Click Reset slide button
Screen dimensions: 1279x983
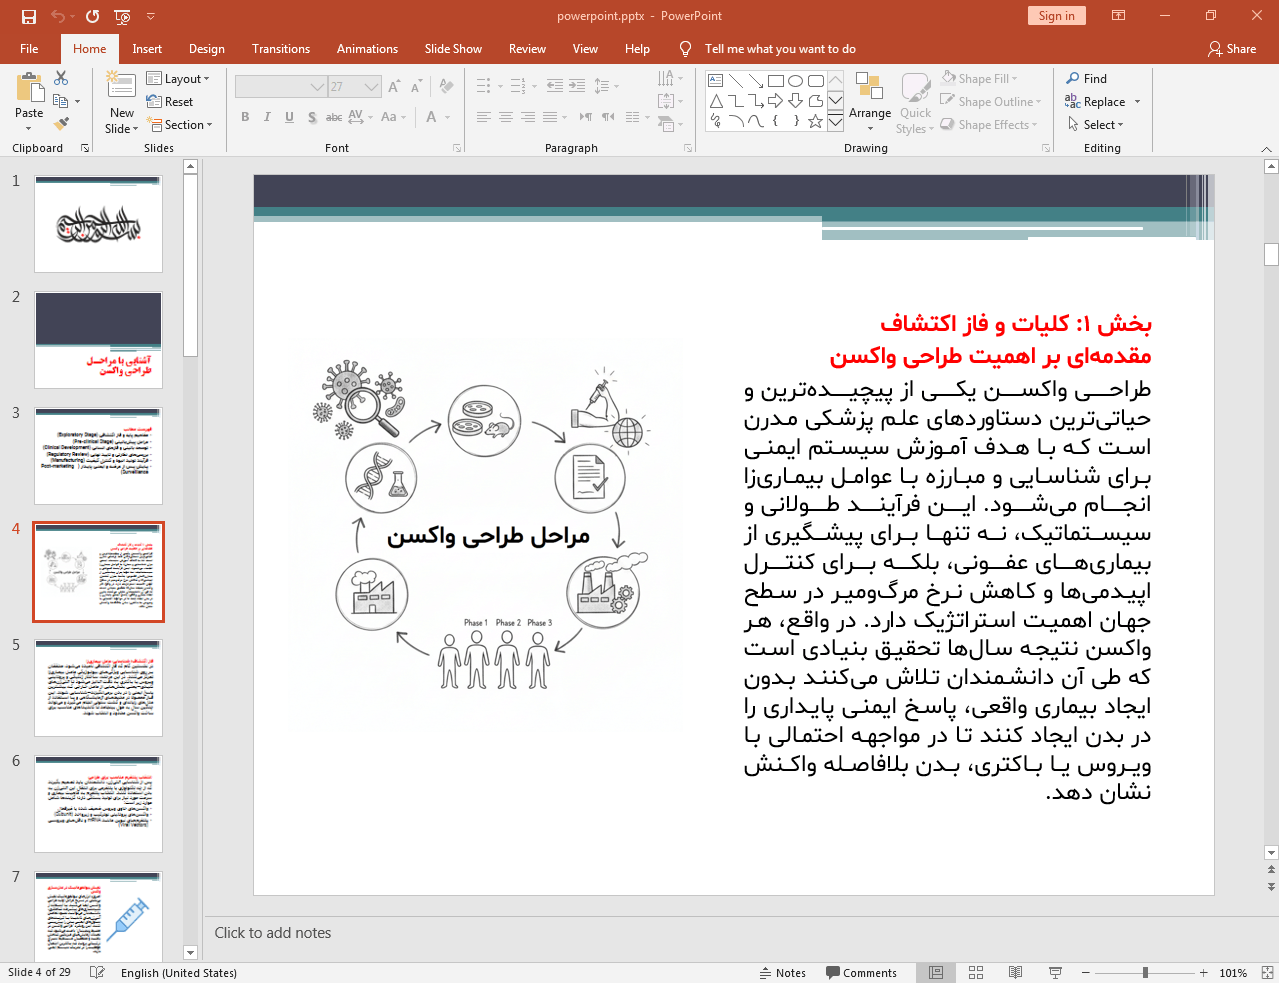(170, 101)
